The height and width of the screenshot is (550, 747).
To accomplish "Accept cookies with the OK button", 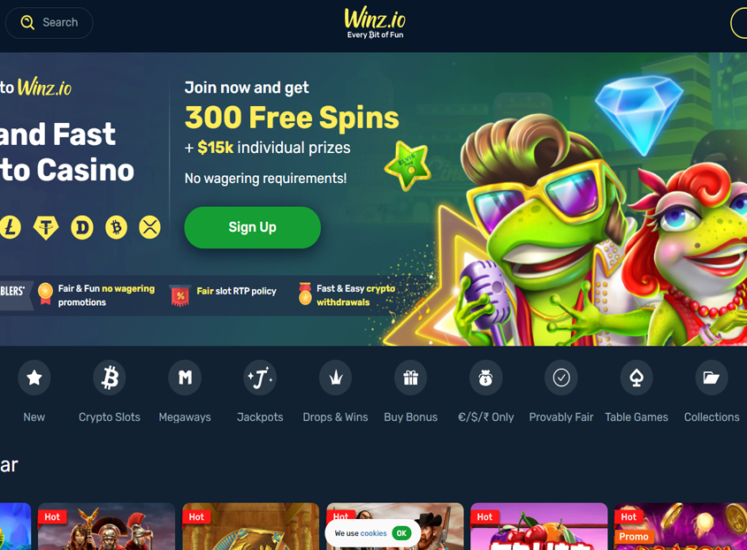I will pos(401,533).
